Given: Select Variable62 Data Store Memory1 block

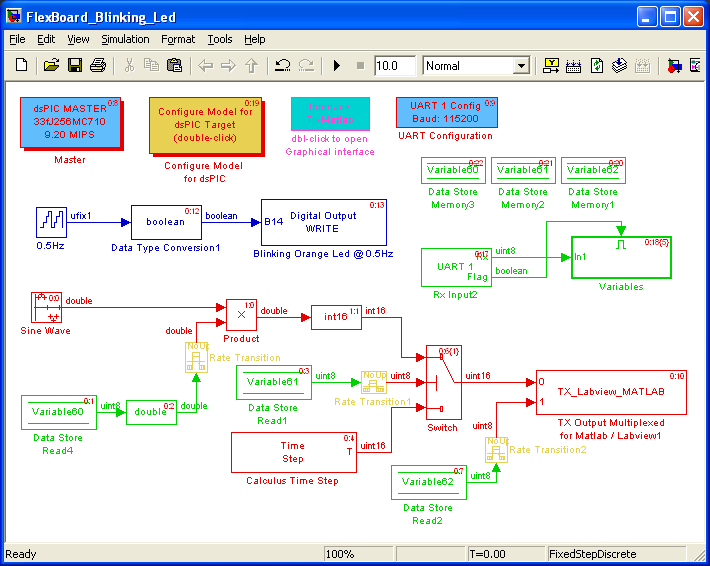Looking at the screenshot, I should [594, 170].
